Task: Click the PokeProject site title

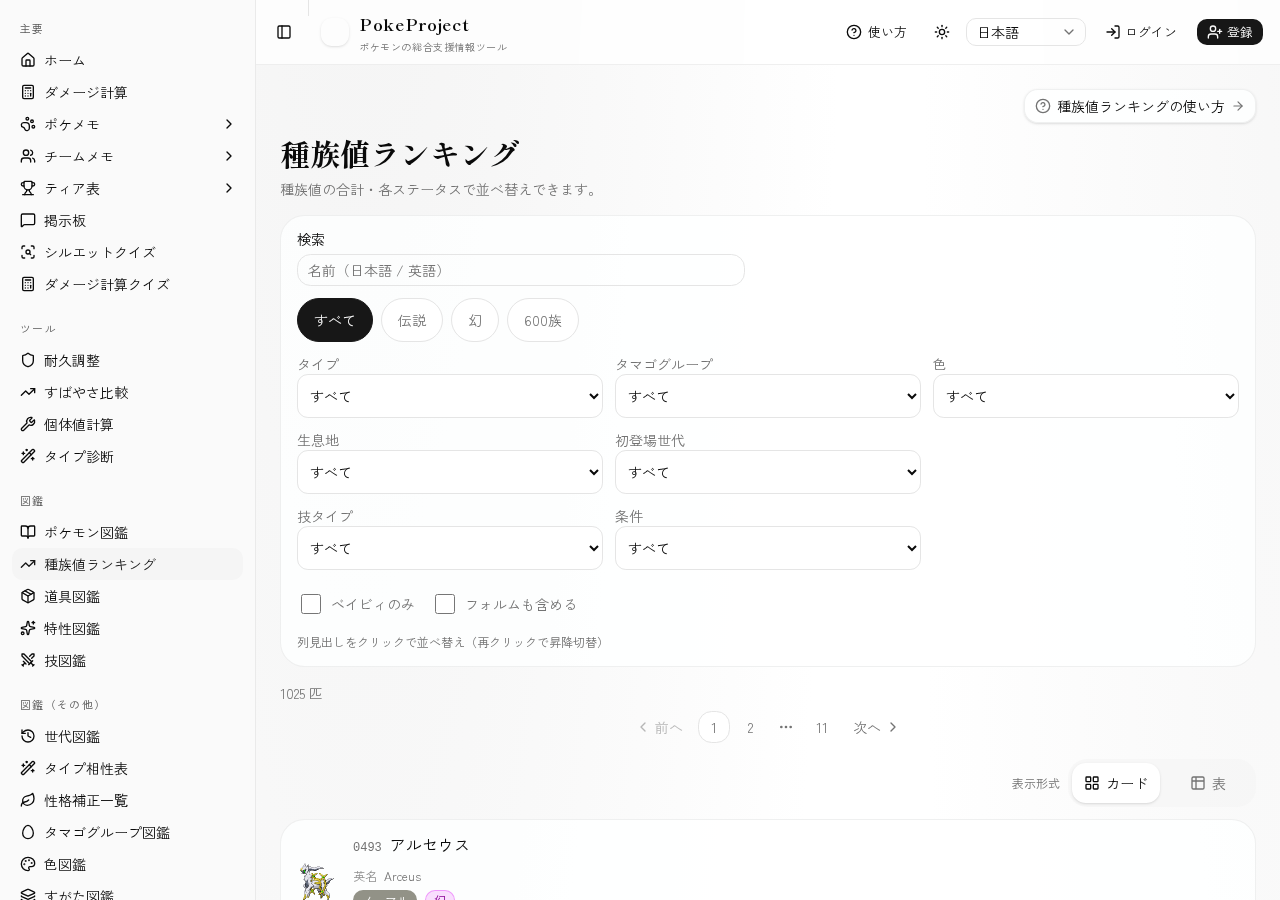Action: (x=414, y=25)
